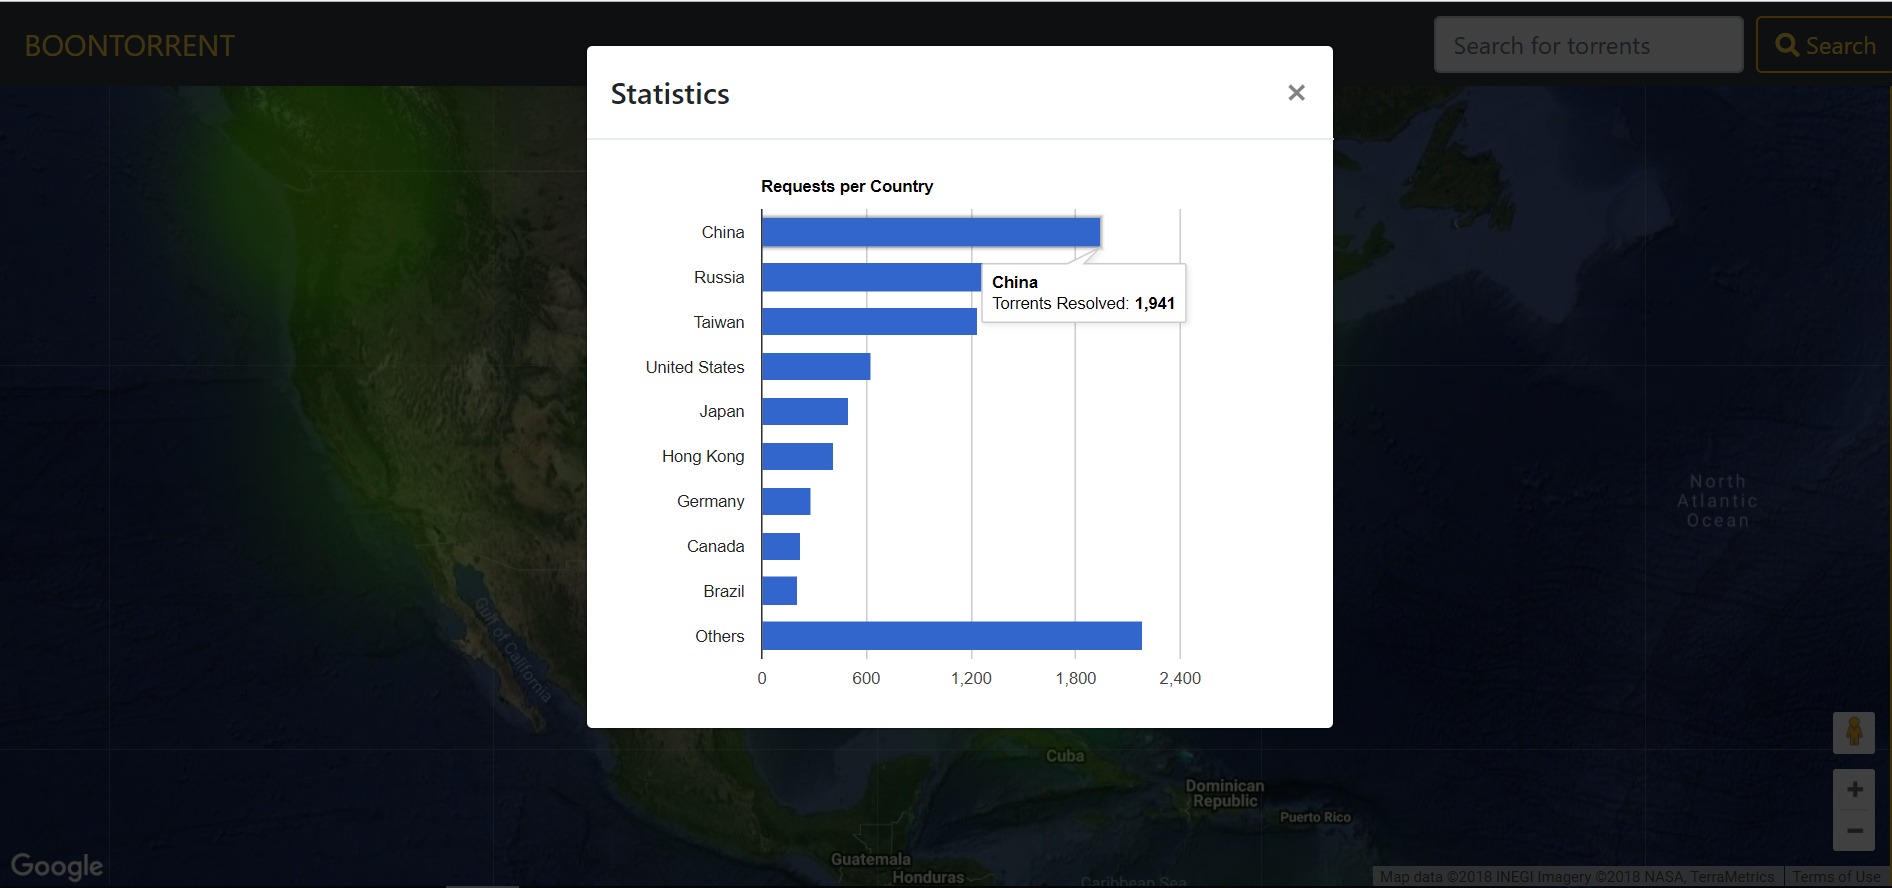Click the 'Dominican Republic' map label

pos(1225,793)
